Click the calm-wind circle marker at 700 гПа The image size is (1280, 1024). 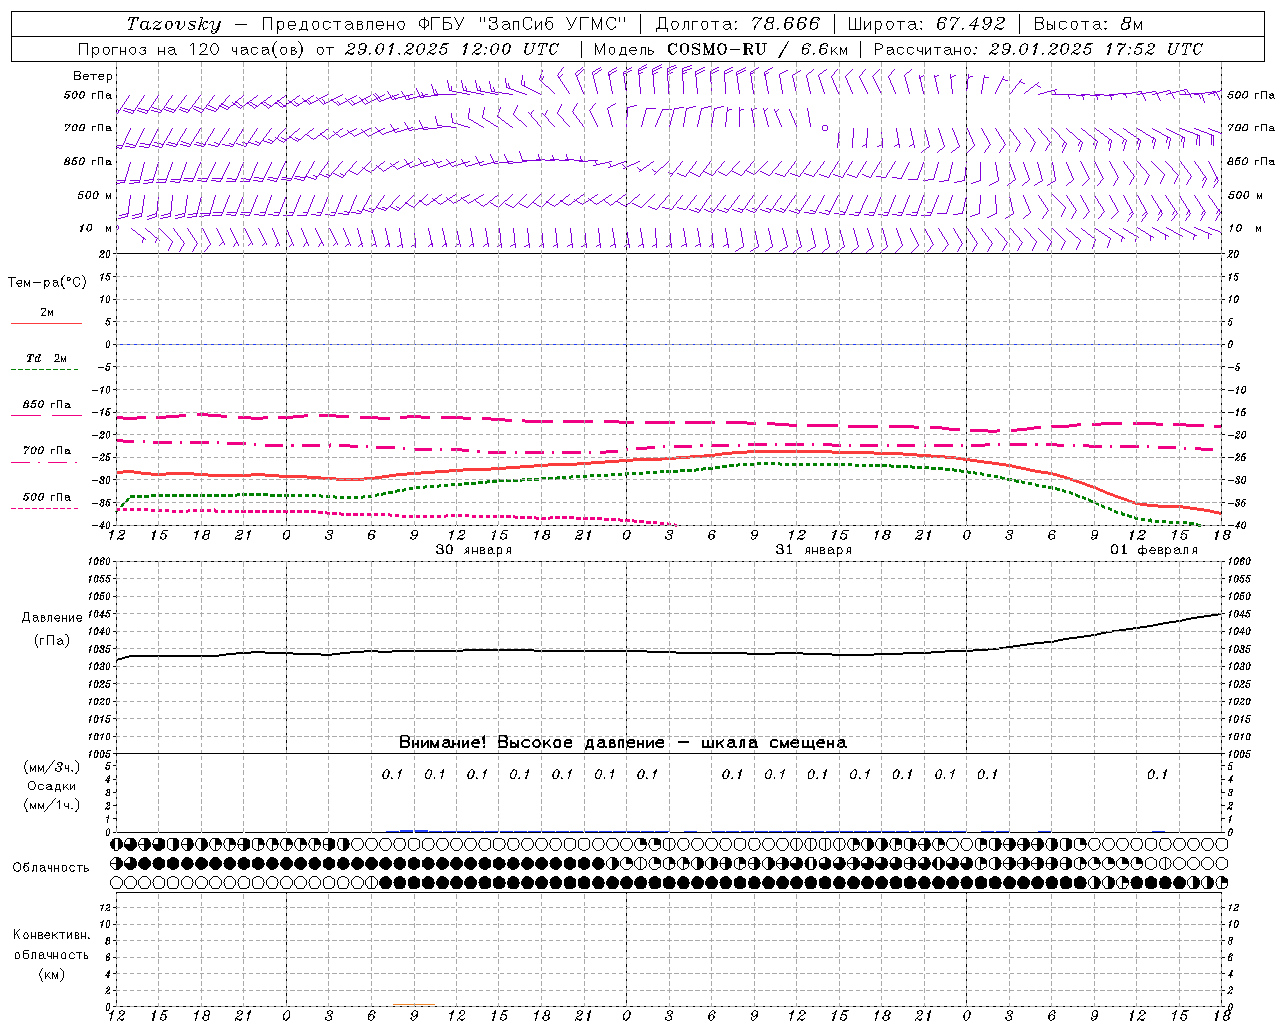coord(825,128)
